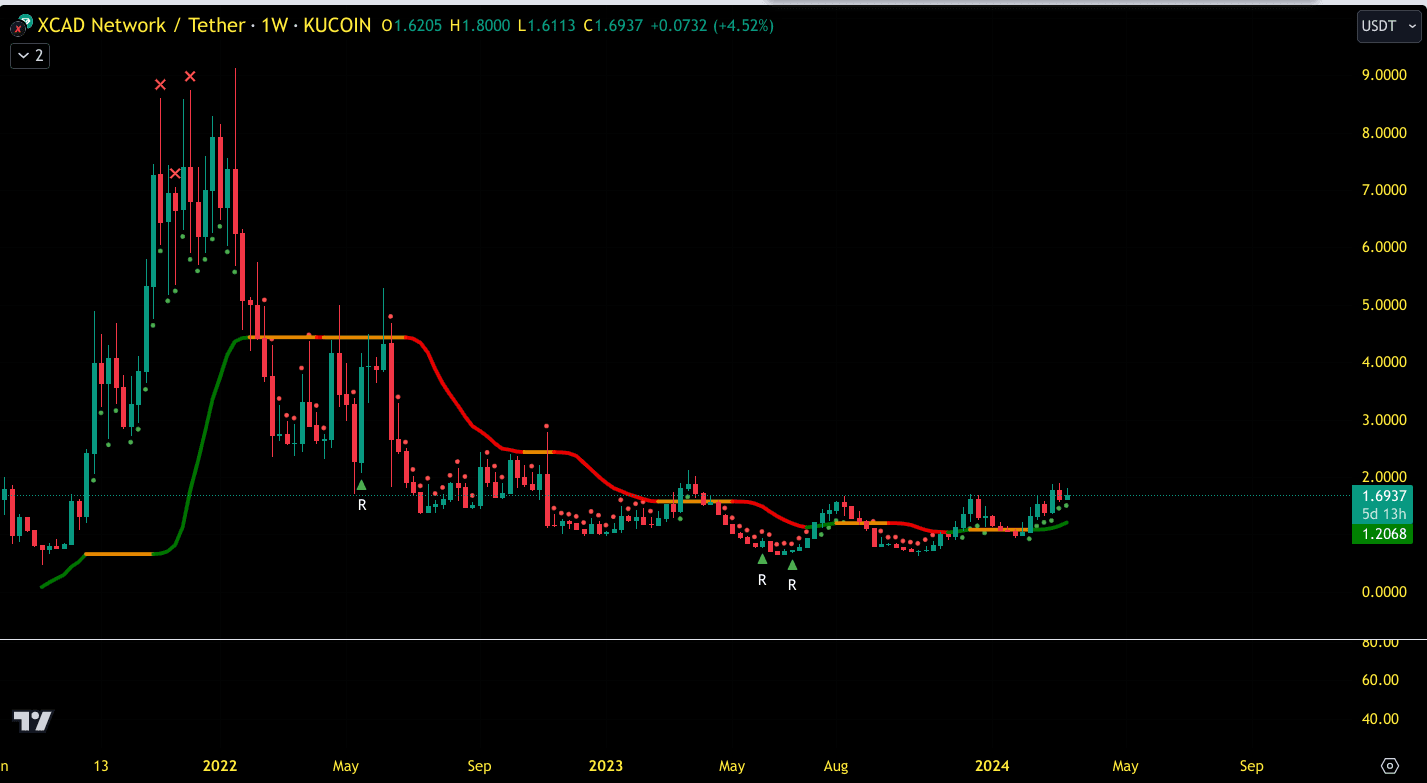This screenshot has width=1427, height=783.
Task: Open the time axis settings gear icon
Action: (1389, 766)
